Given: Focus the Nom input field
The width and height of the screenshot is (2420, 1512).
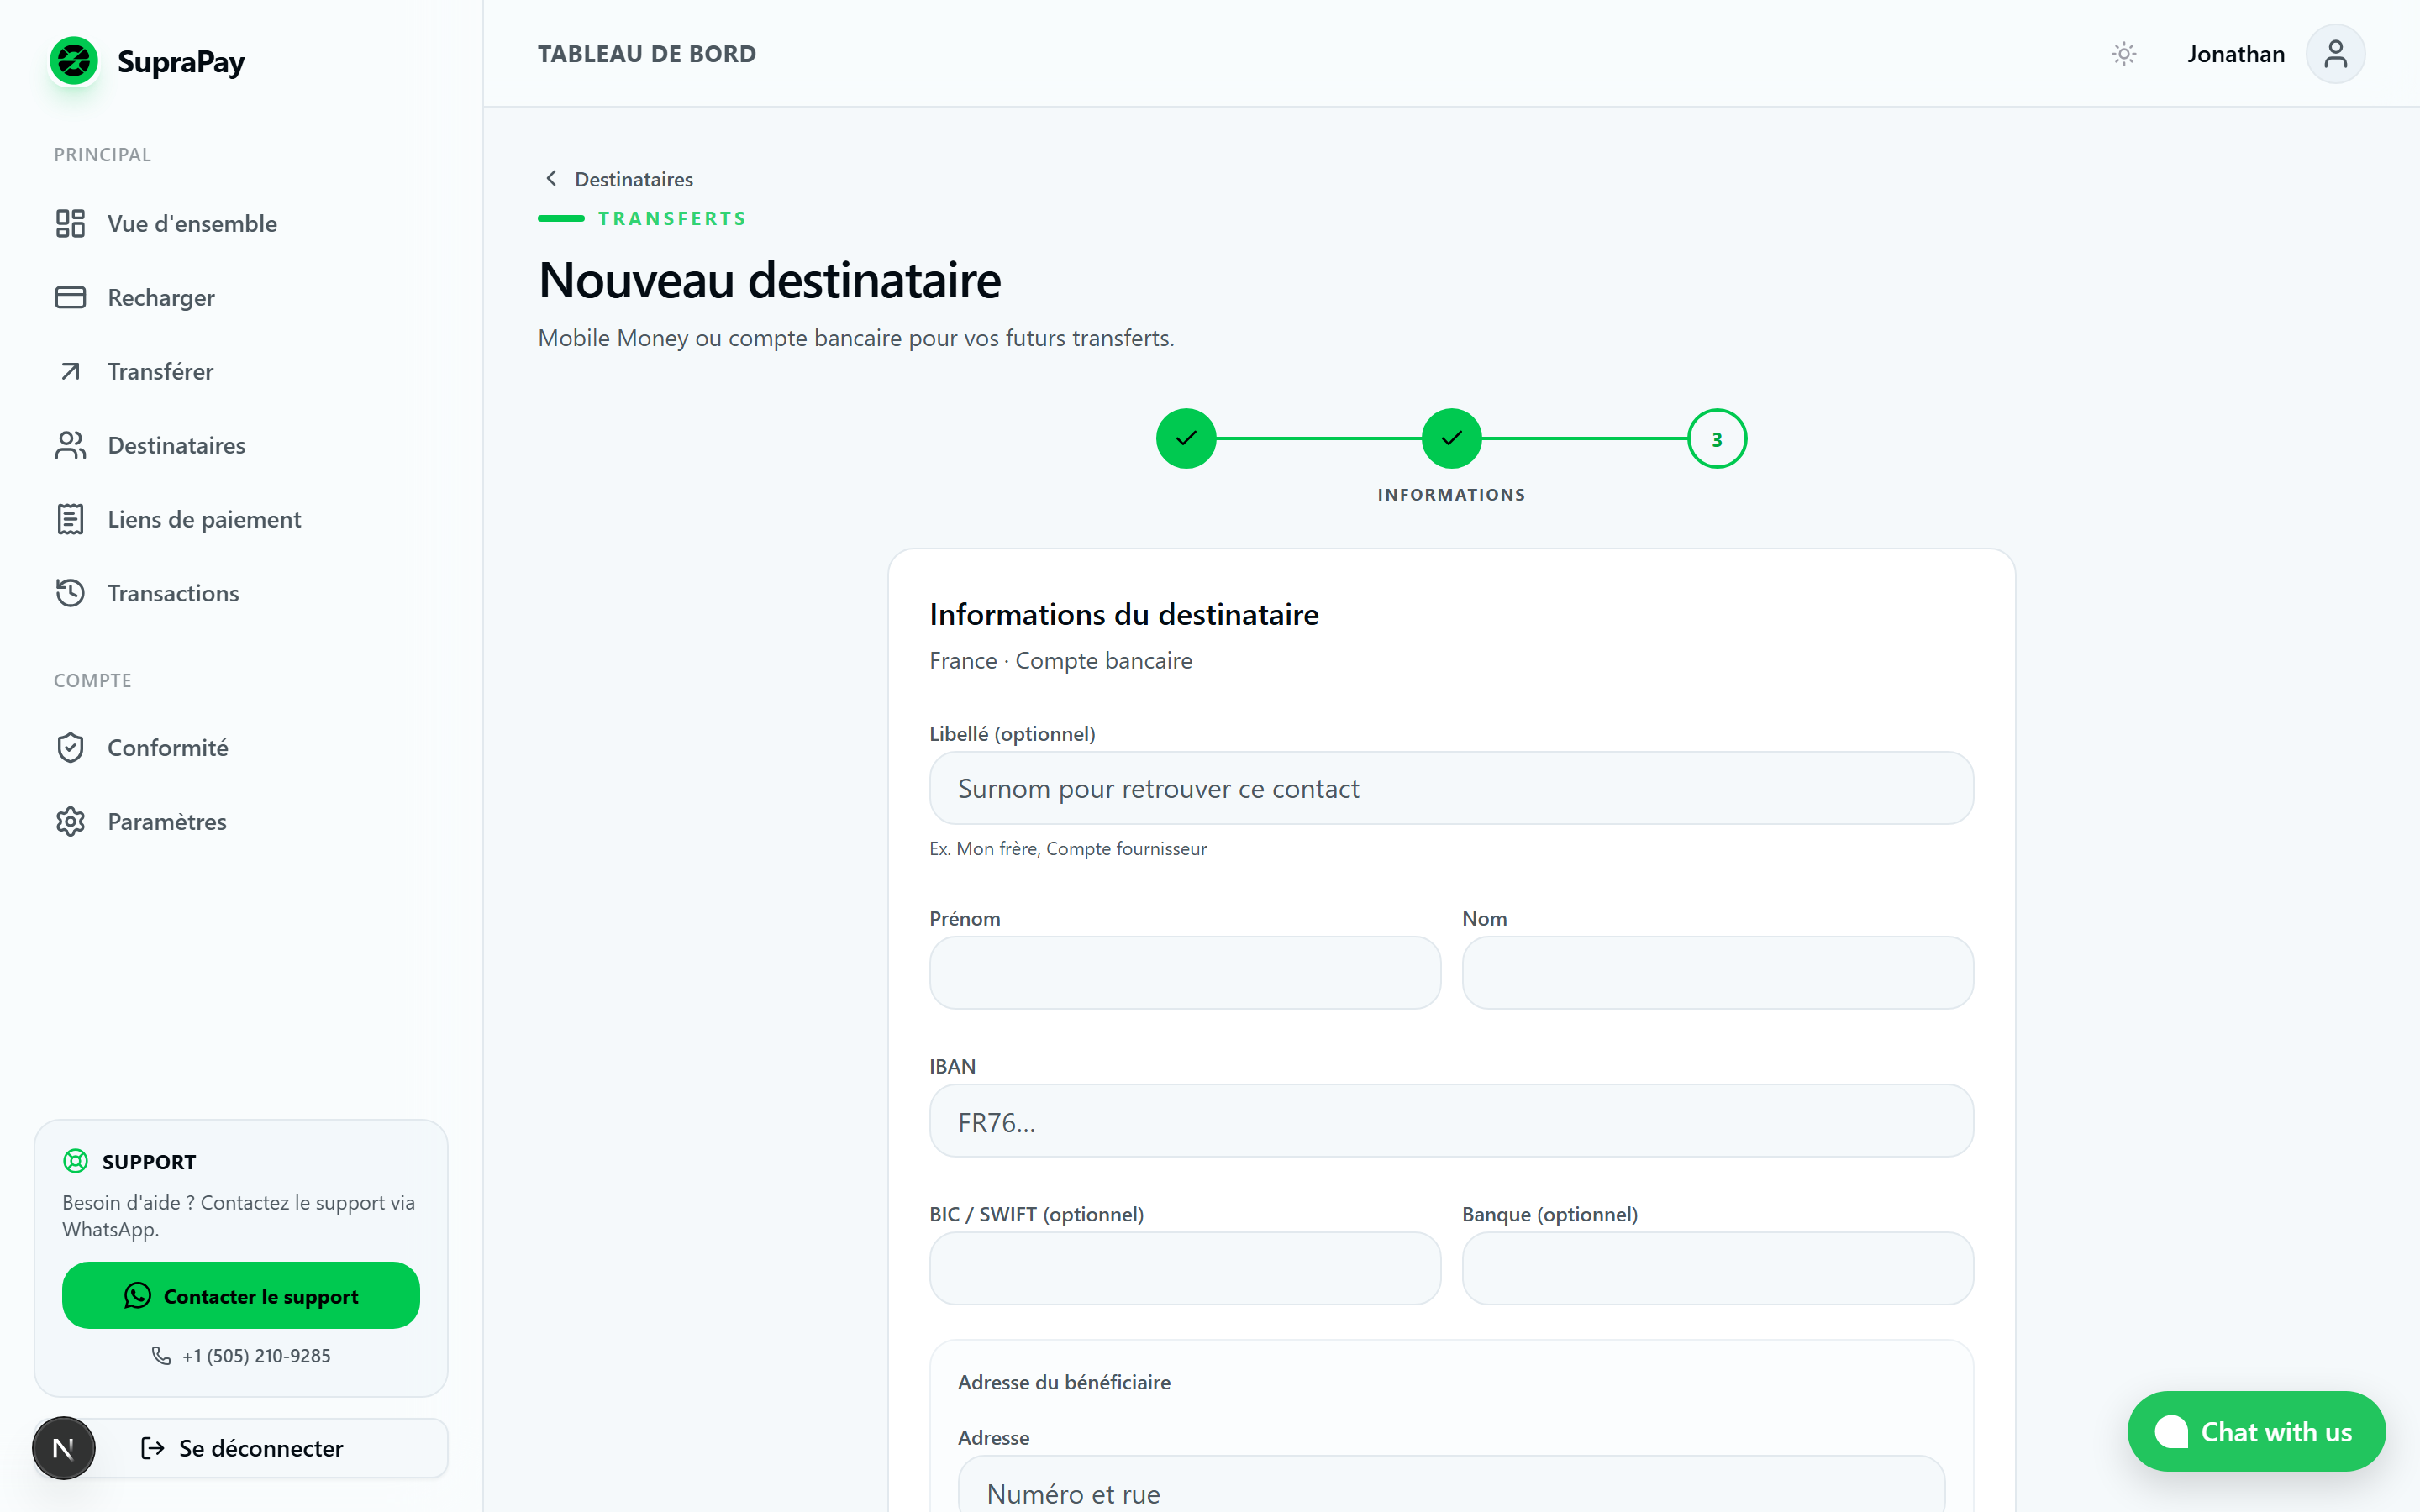Looking at the screenshot, I should 1718,972.
